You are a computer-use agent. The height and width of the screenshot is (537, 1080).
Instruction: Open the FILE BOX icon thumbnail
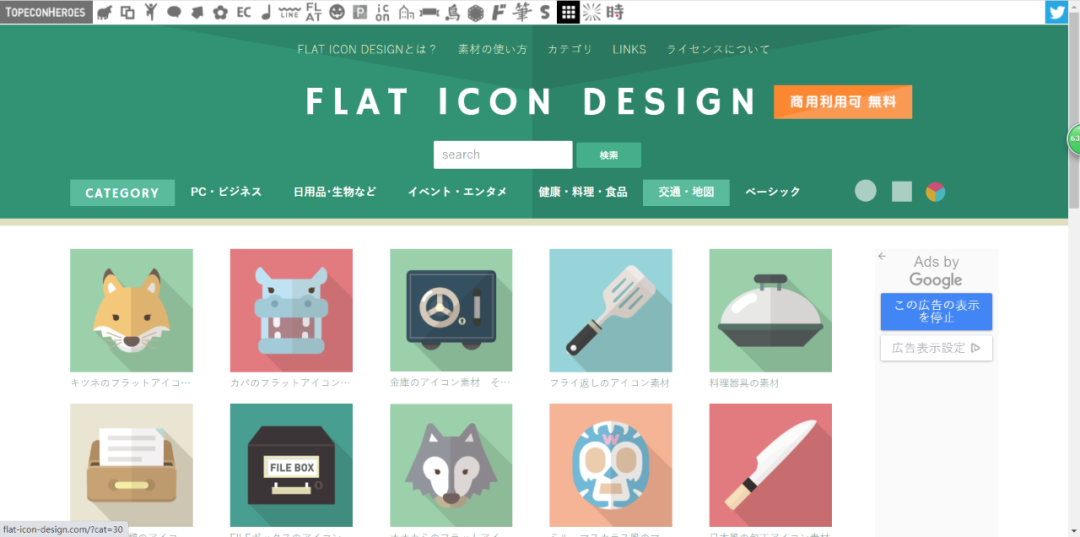pos(291,465)
